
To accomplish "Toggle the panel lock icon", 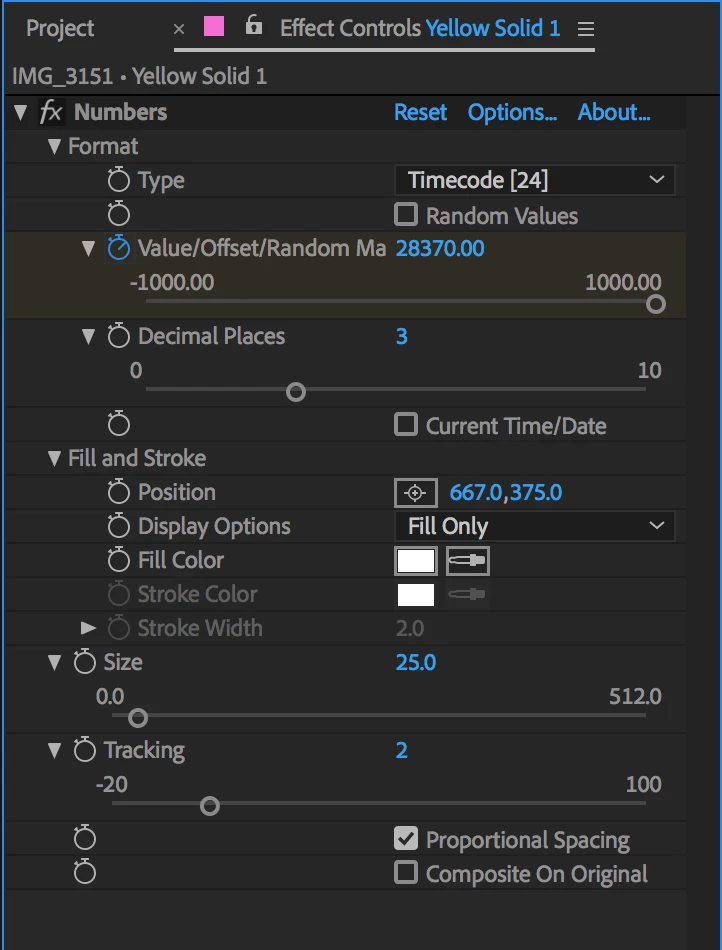I will [254, 26].
